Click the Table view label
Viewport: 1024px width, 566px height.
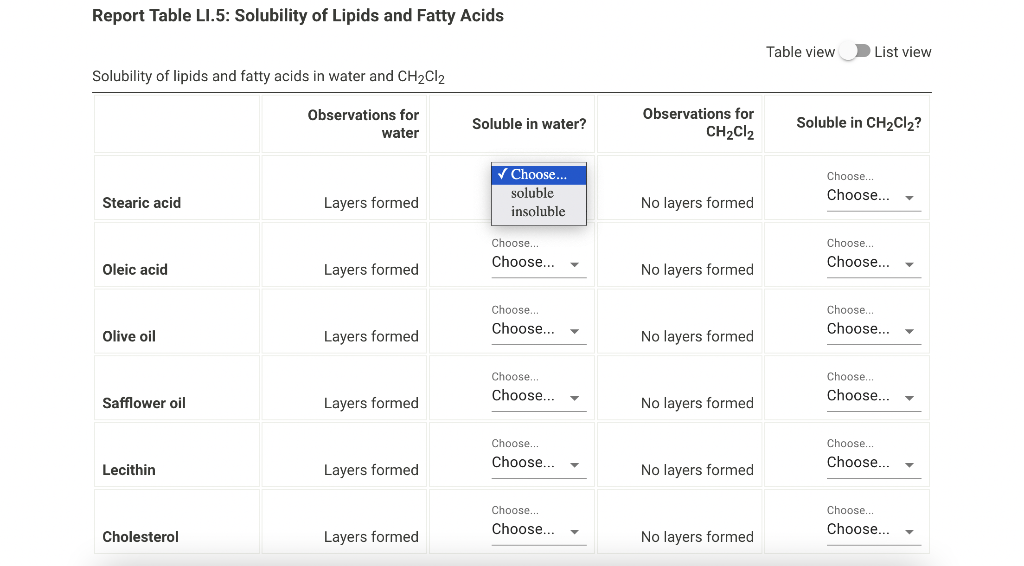coord(800,52)
